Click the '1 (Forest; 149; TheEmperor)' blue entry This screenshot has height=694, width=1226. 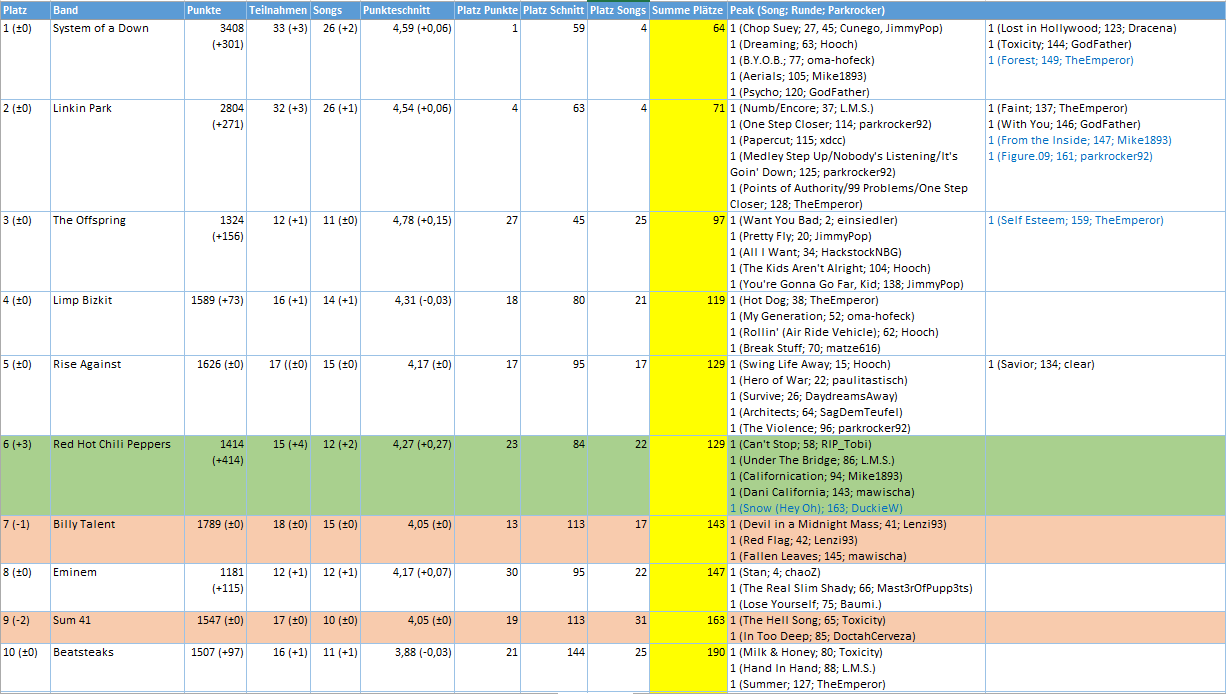click(x=1060, y=60)
